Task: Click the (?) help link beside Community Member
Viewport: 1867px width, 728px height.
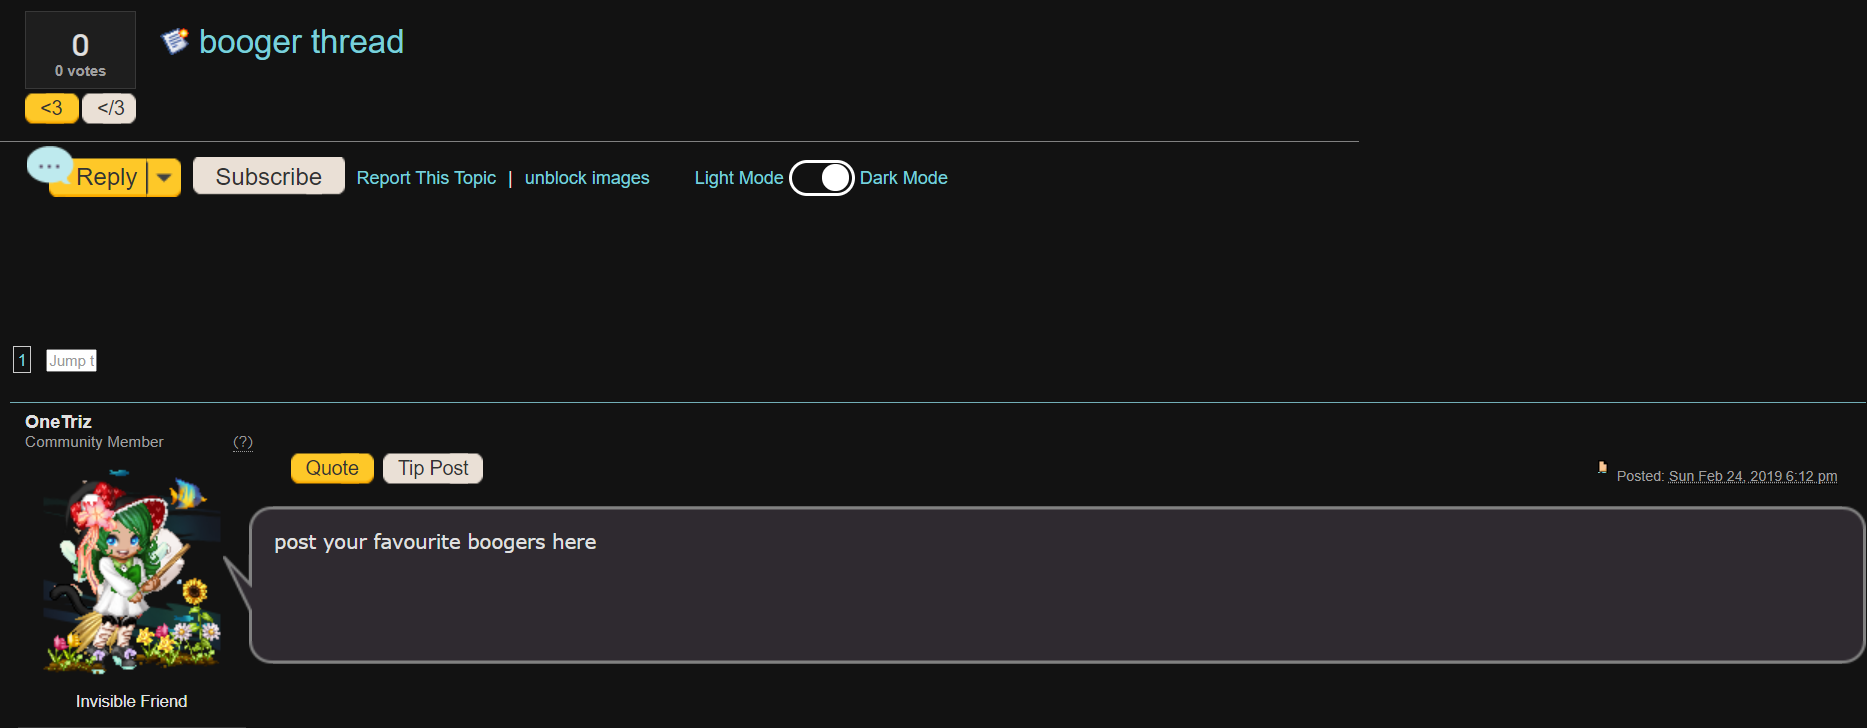Action: coord(243,442)
